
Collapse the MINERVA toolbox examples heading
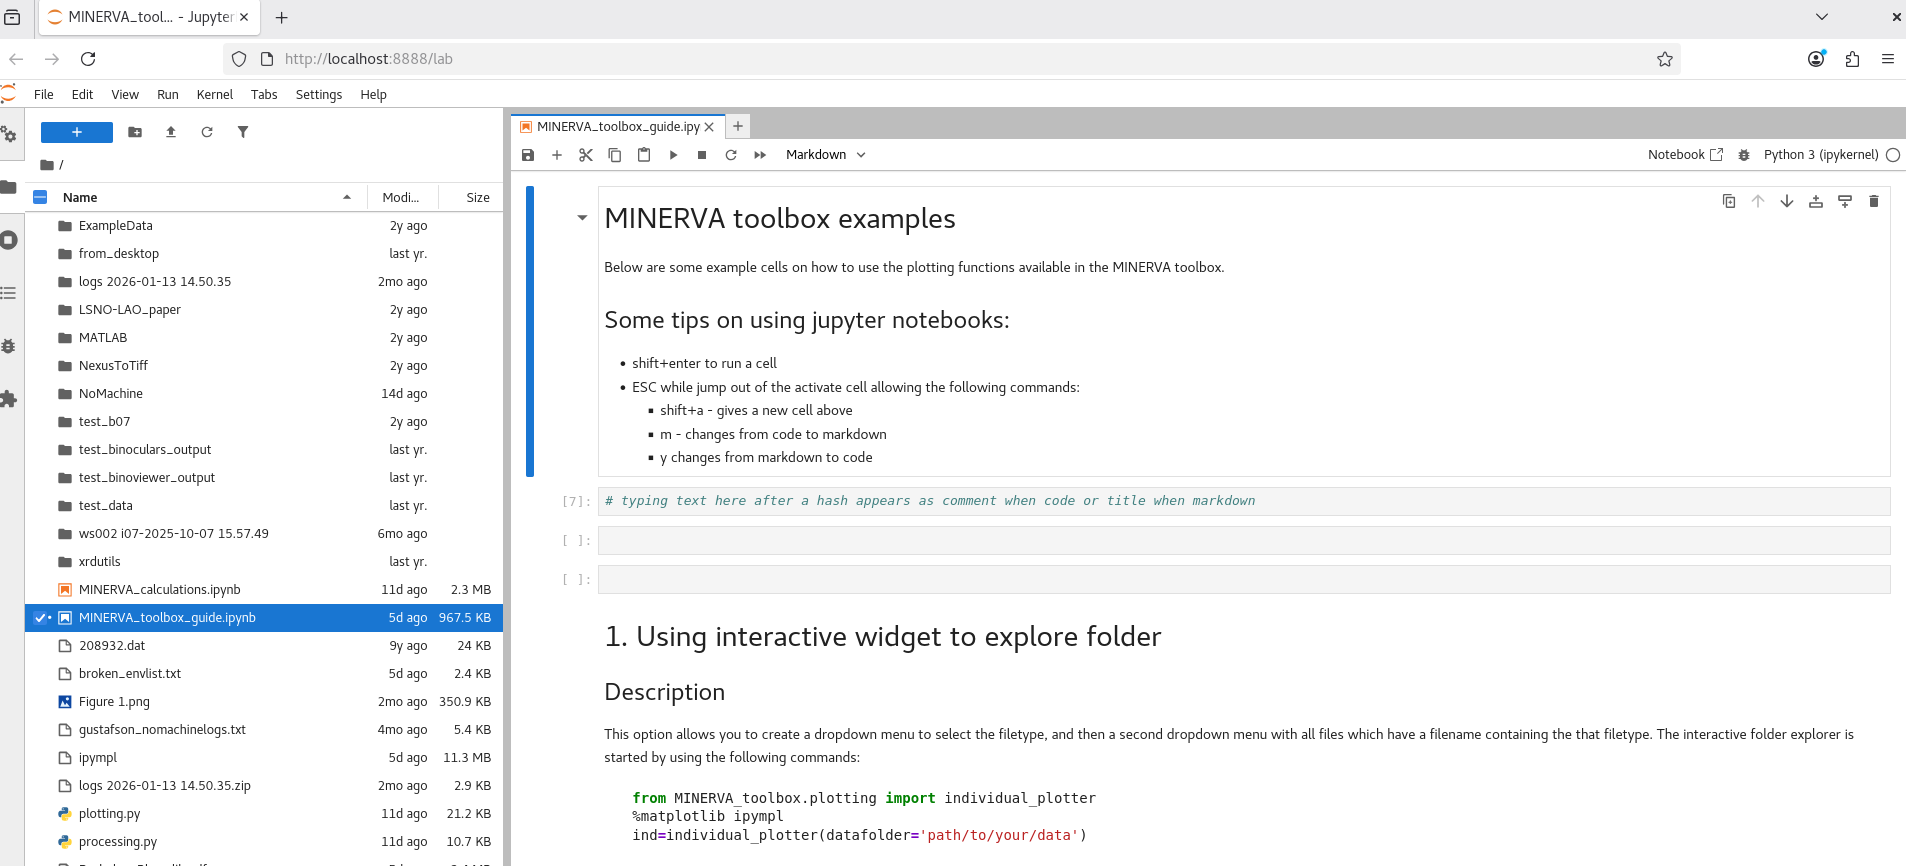click(x=582, y=218)
